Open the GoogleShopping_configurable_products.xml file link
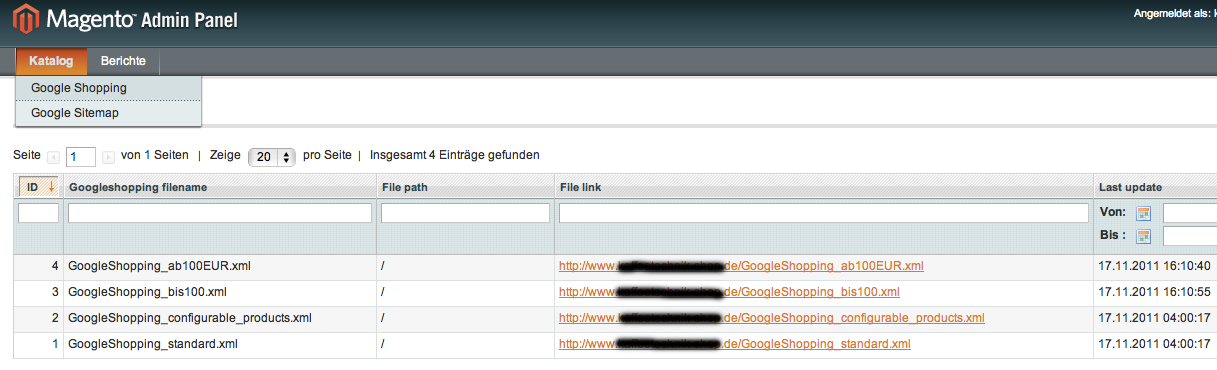The width and height of the screenshot is (1217, 370). 772,318
